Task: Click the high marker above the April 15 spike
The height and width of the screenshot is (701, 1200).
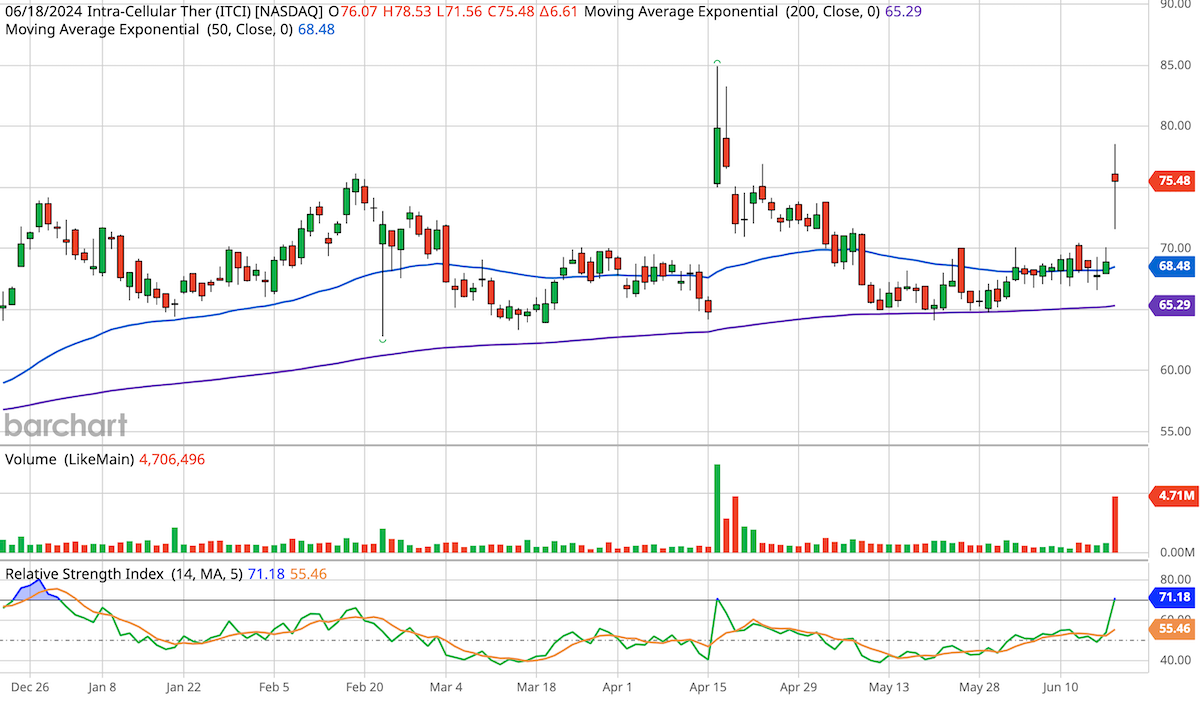Action: pos(717,62)
